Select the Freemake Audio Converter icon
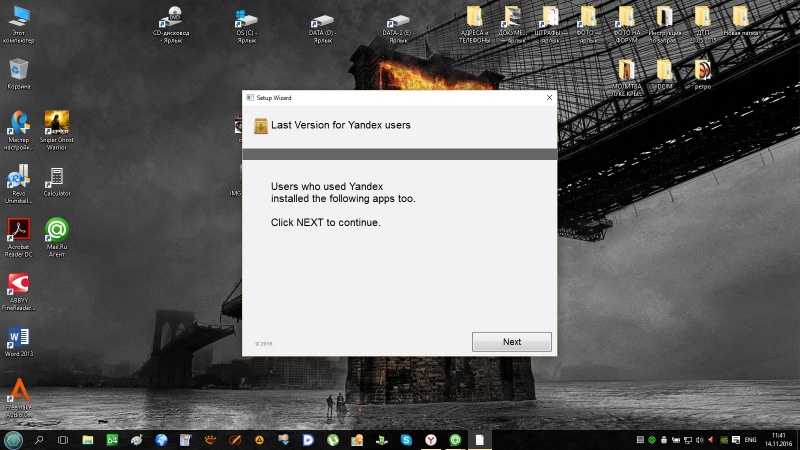Viewport: 800px width, 450px height. coord(19,398)
